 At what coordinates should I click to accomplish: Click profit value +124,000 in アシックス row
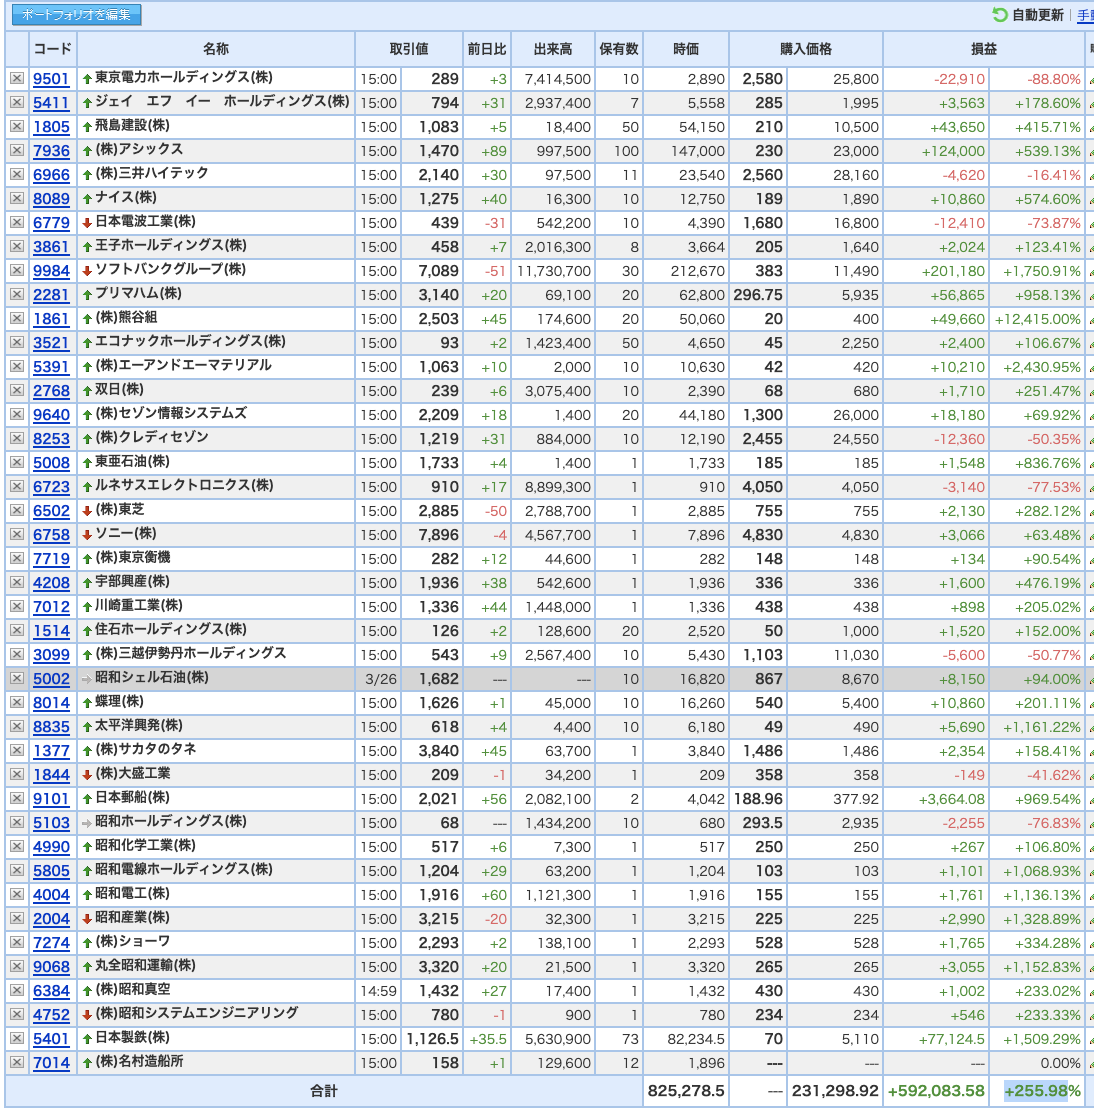click(x=953, y=151)
